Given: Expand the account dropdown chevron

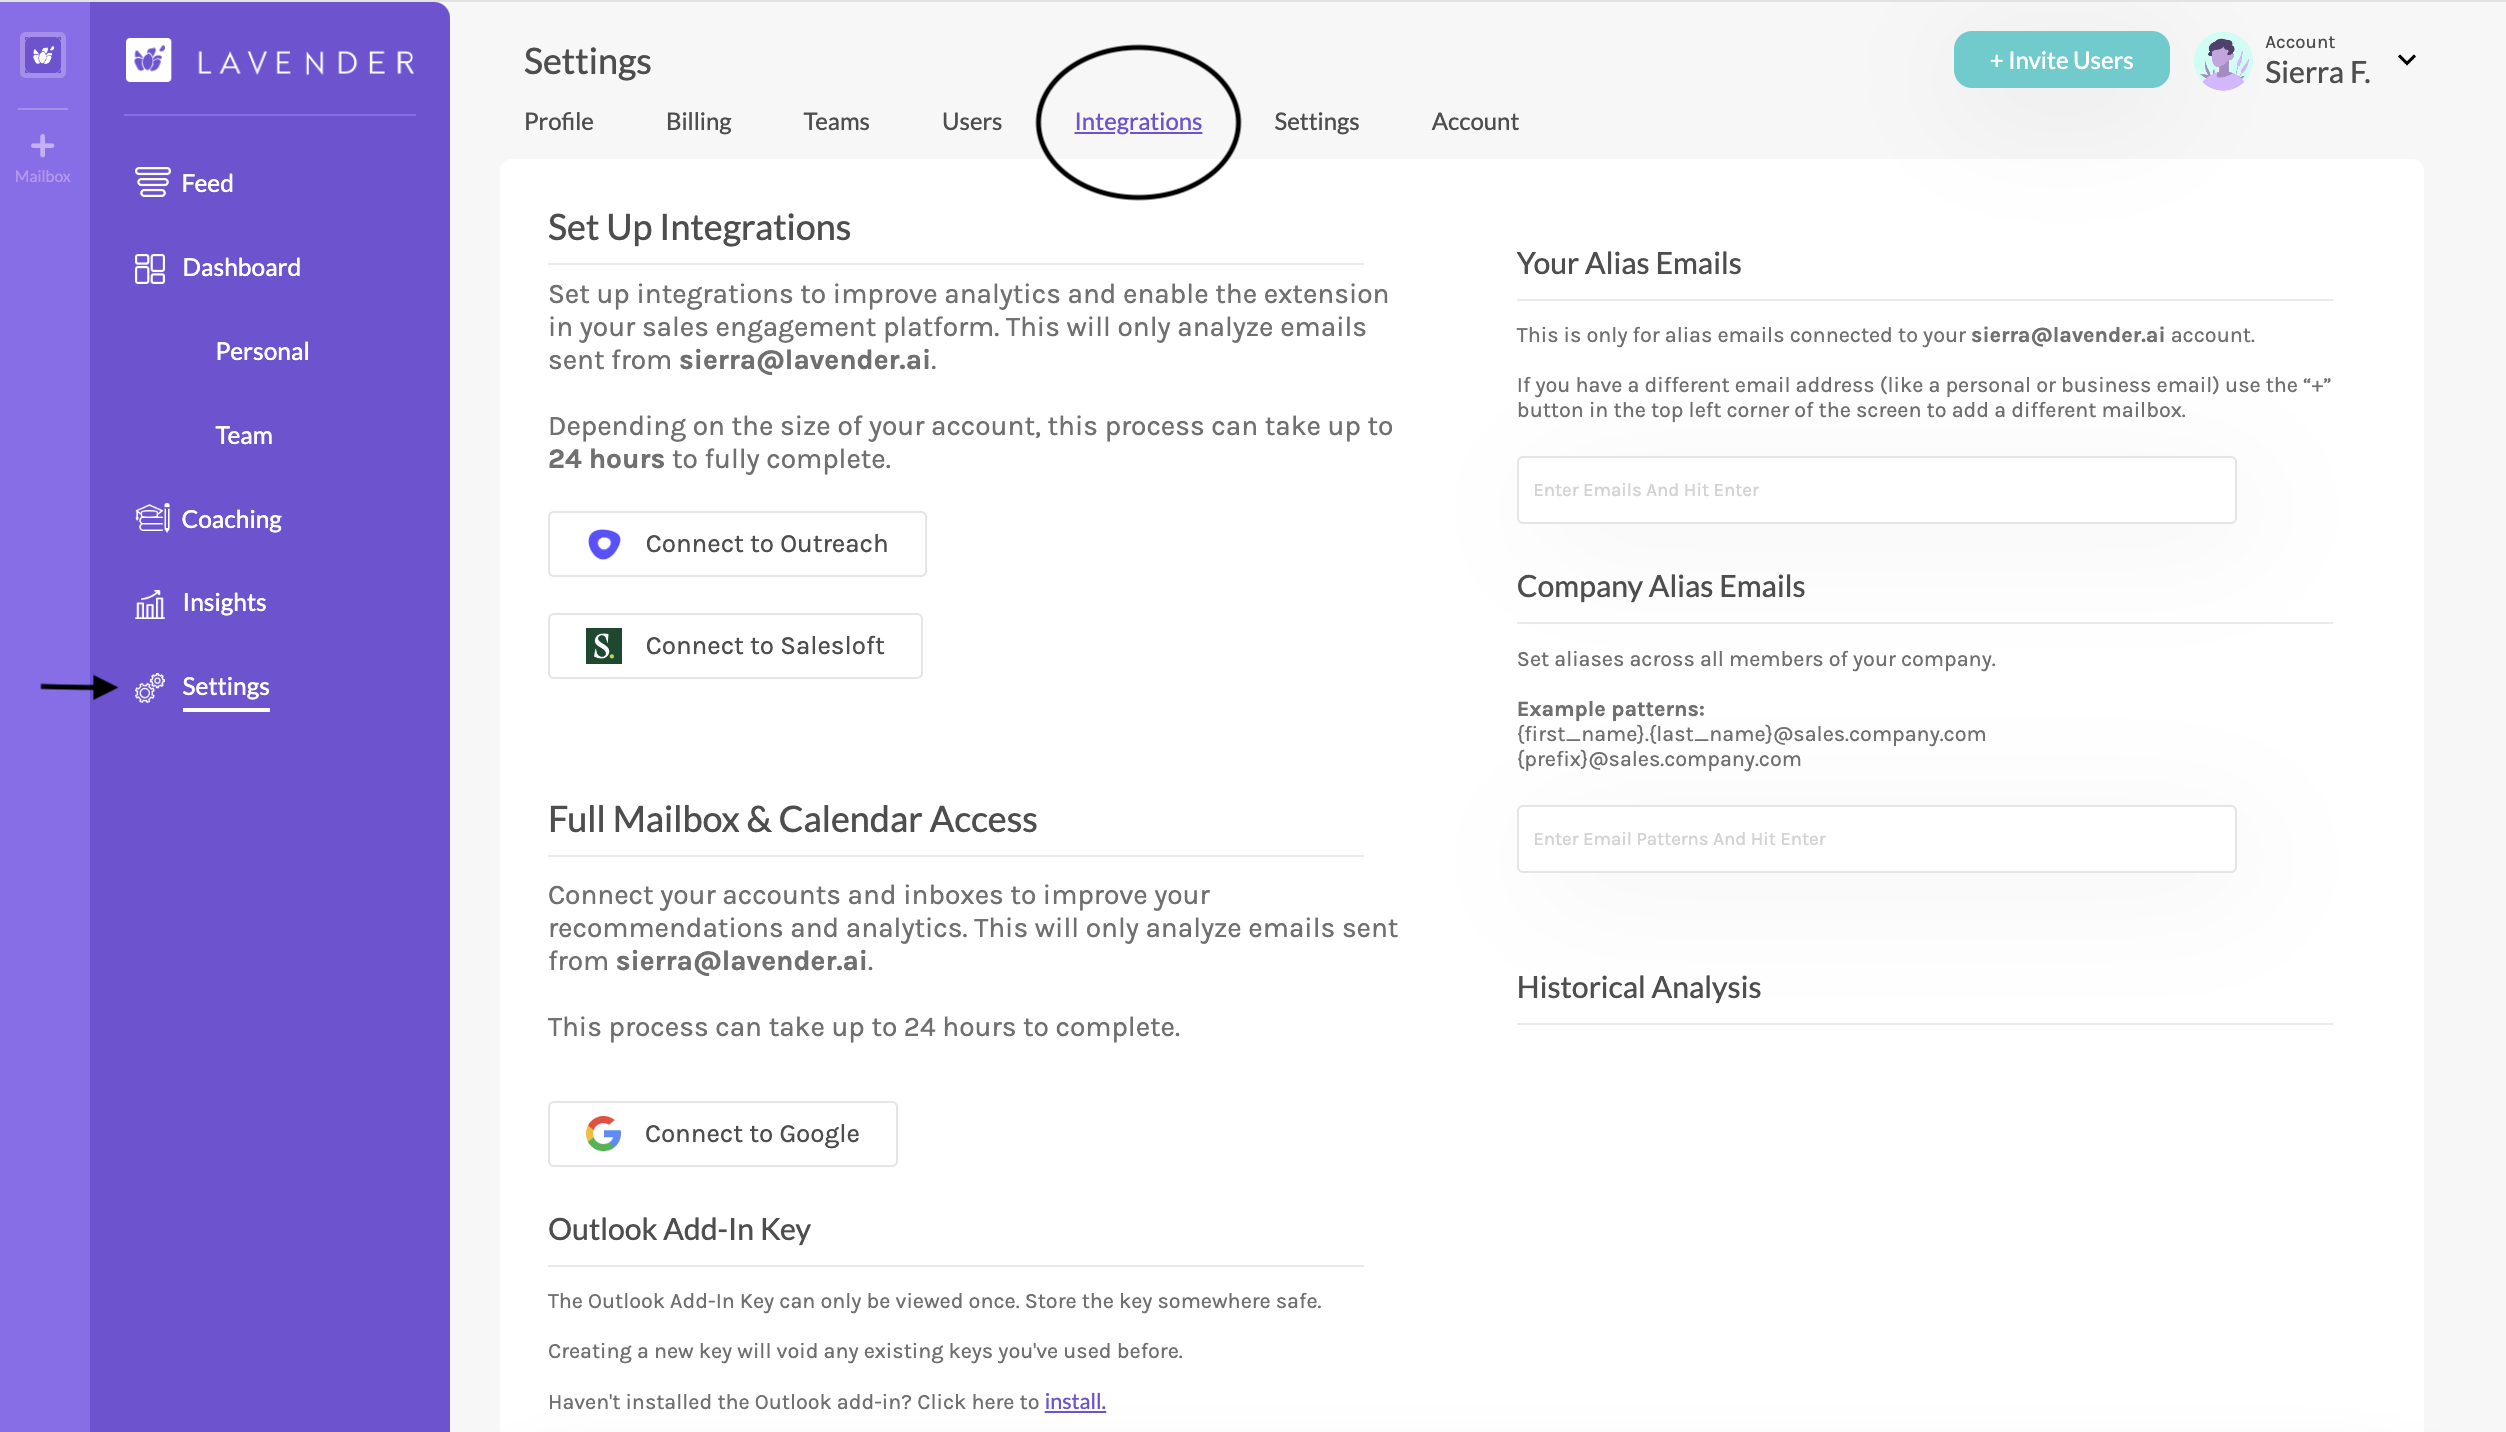Looking at the screenshot, I should 2406,60.
